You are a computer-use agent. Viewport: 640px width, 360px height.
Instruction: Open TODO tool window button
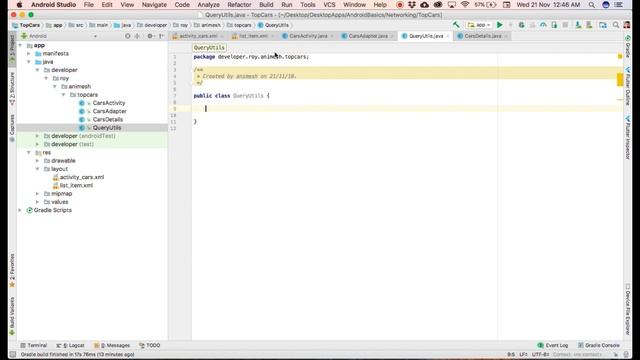click(x=150, y=345)
